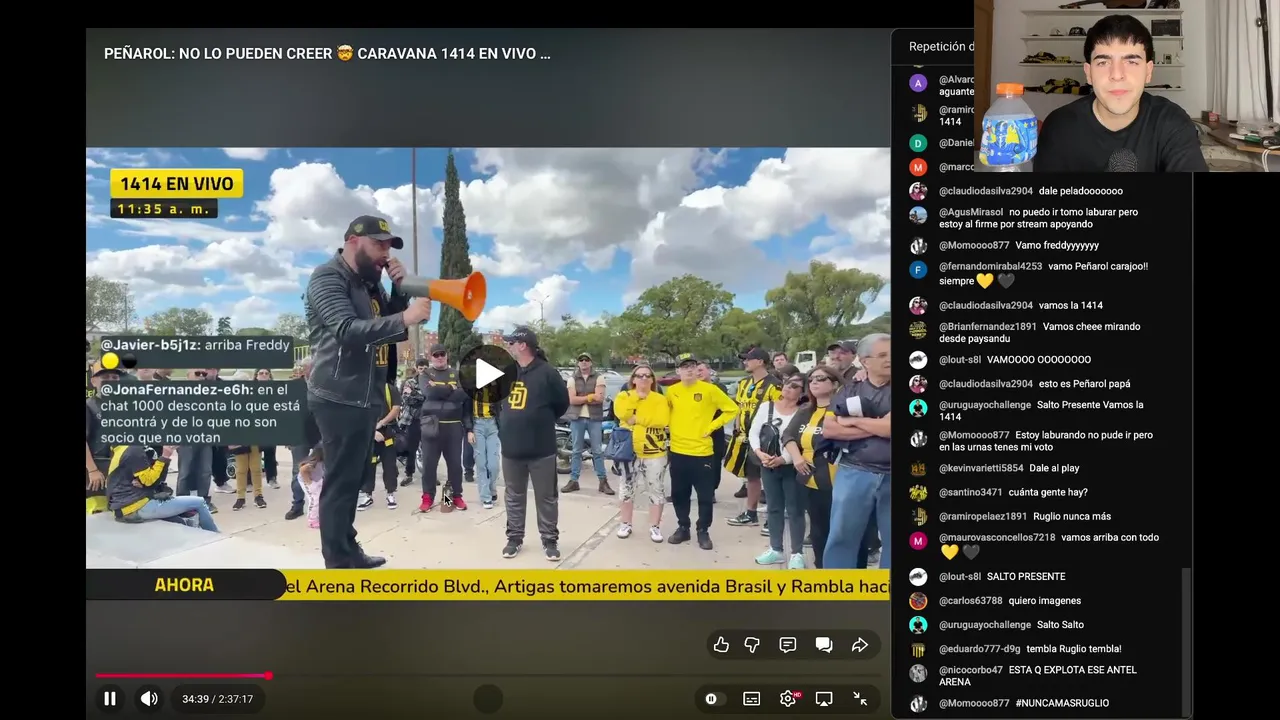Click the 'quiero imagenes' chat message
The width and height of the screenshot is (1280, 720).
pos(1045,601)
